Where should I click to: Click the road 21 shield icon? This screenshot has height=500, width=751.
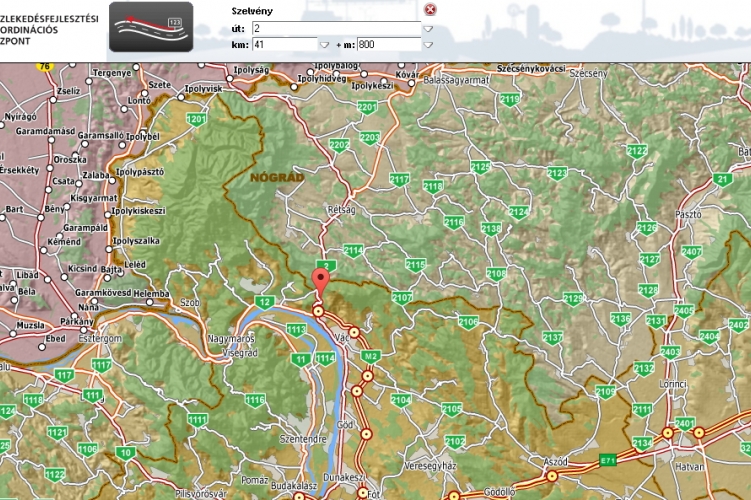point(723,179)
